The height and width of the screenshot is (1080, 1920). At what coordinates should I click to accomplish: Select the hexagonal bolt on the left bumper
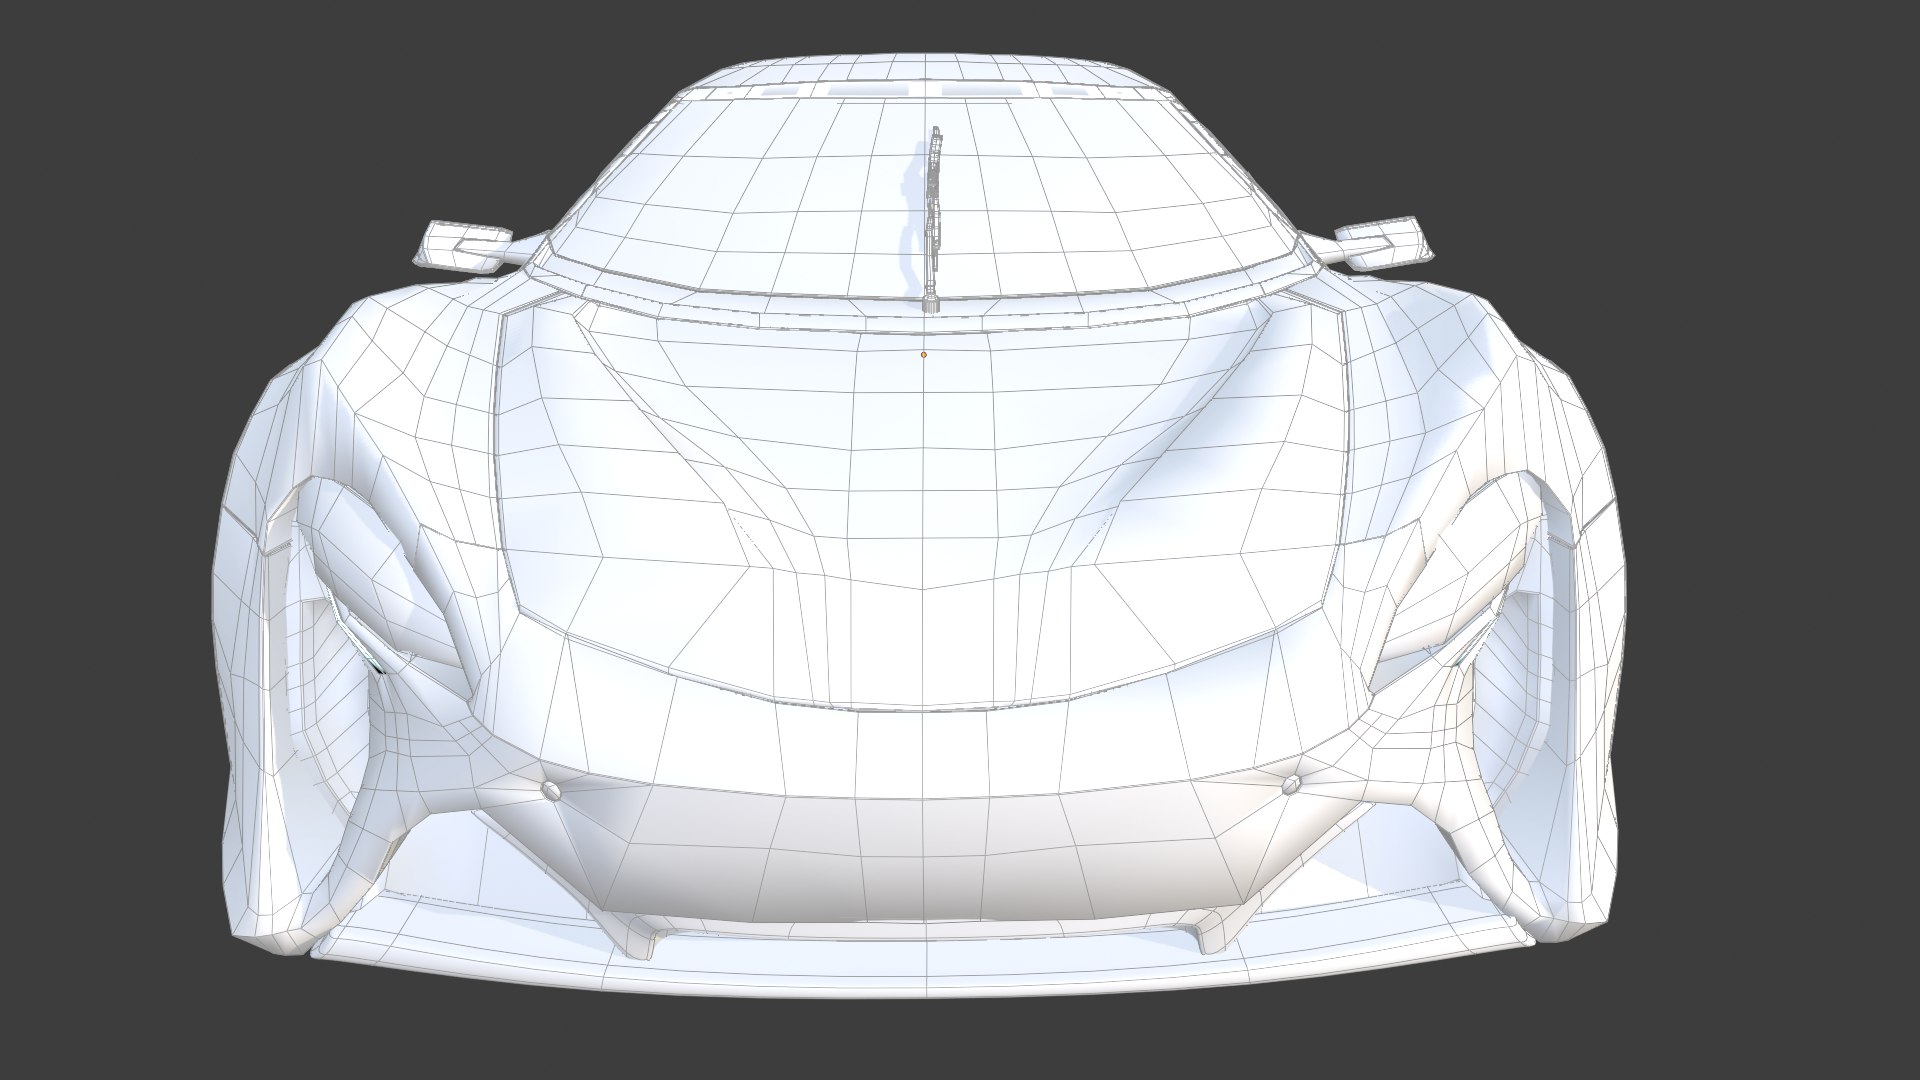pos(551,789)
